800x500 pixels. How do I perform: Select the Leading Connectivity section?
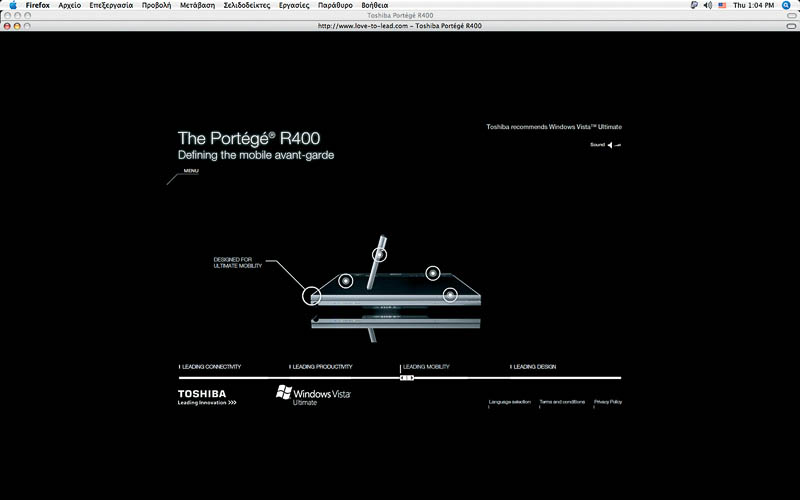coord(211,367)
